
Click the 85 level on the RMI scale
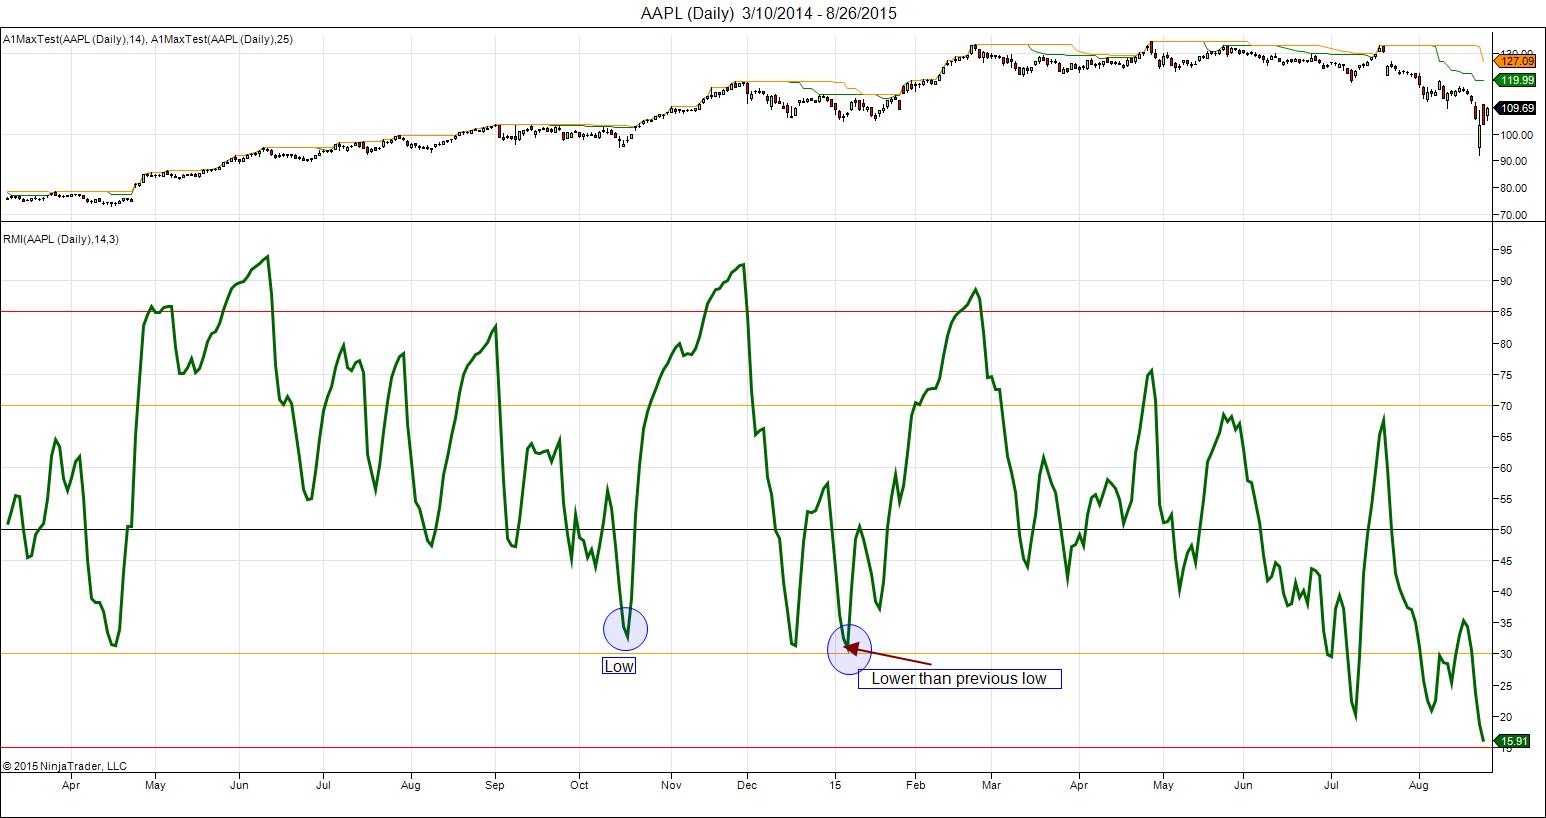[1505, 313]
